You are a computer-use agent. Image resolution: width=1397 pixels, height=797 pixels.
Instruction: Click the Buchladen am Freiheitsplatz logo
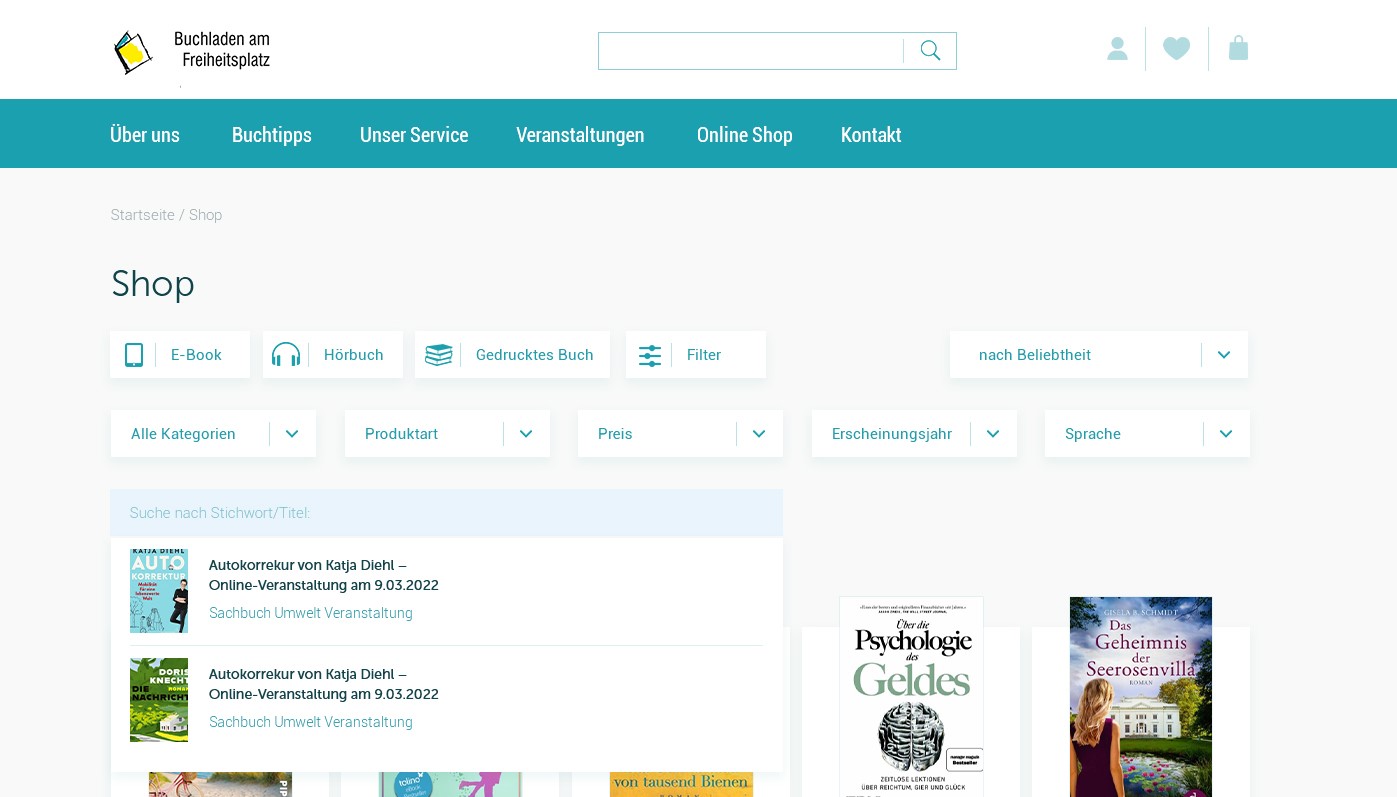[x=192, y=51]
